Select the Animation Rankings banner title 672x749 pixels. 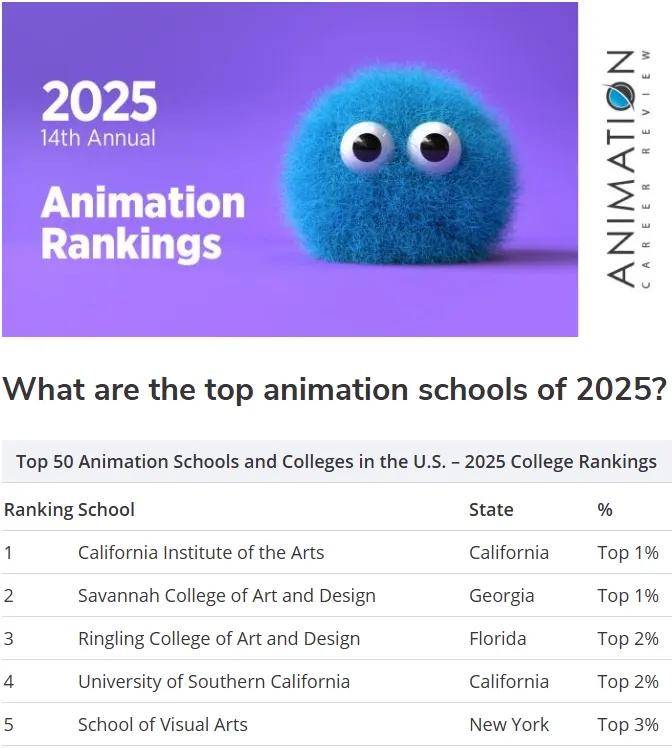tap(142, 223)
